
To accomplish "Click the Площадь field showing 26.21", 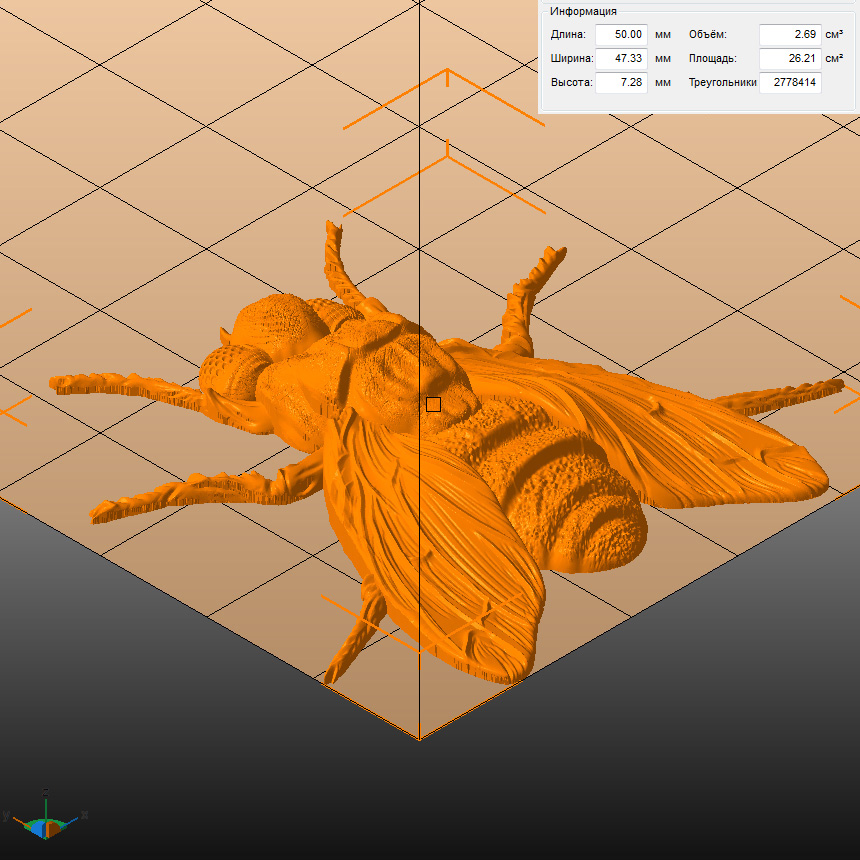I will [789, 59].
